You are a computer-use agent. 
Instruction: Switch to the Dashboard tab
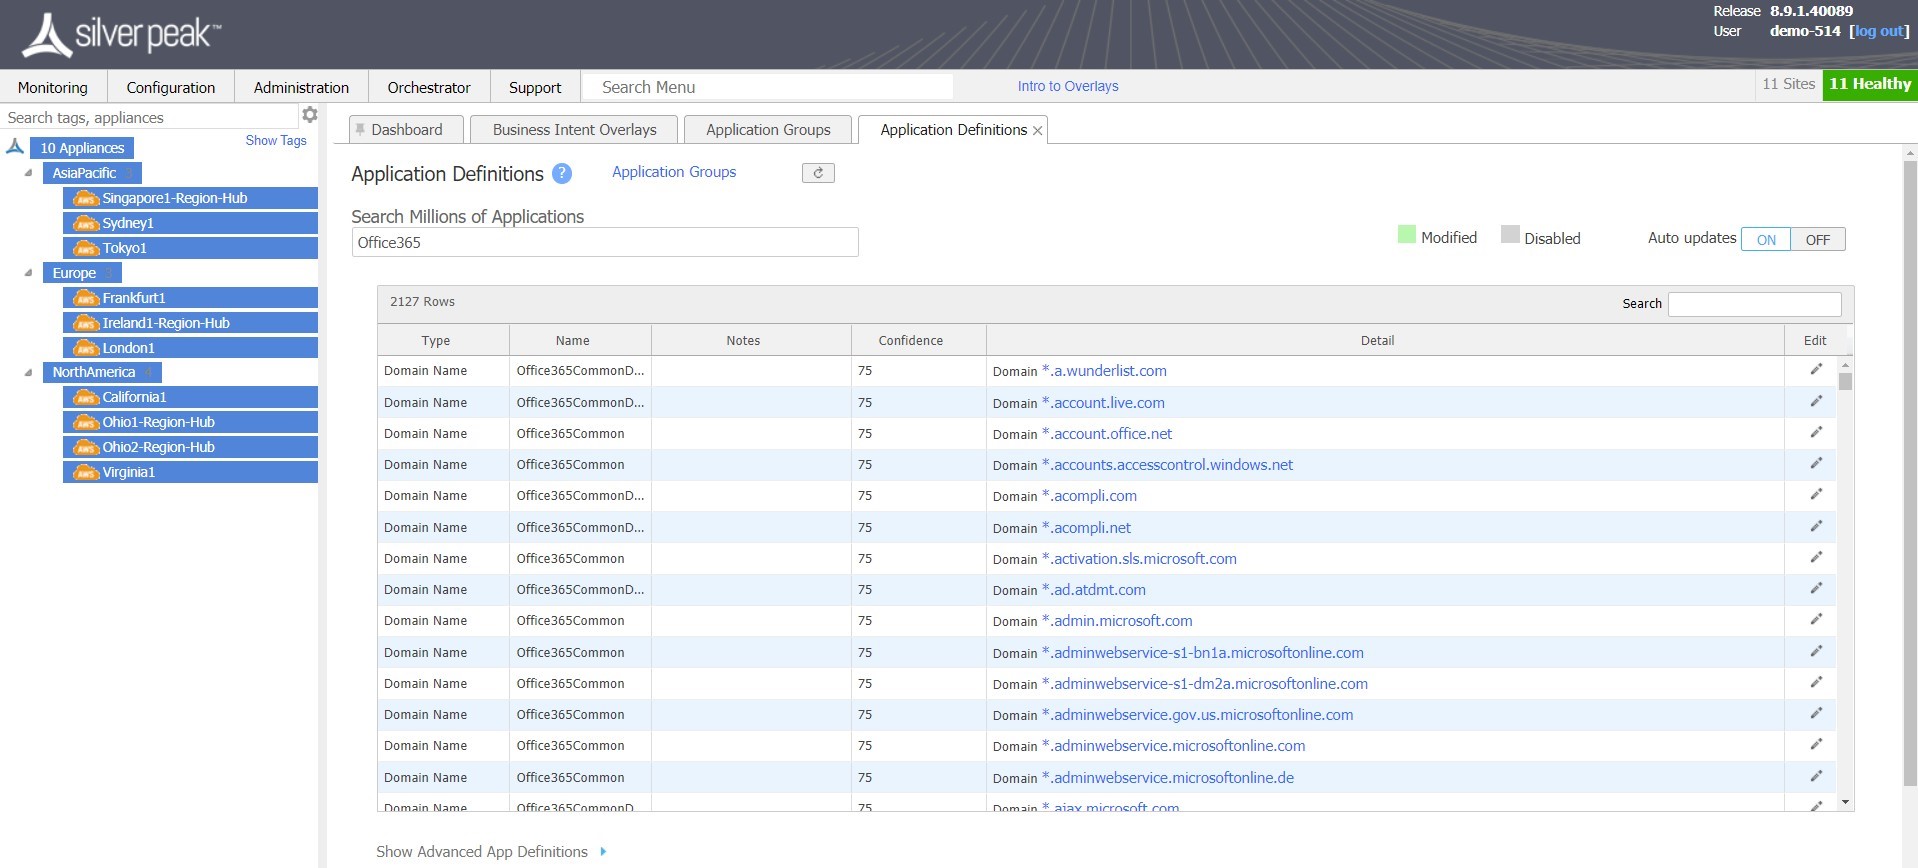(x=406, y=130)
